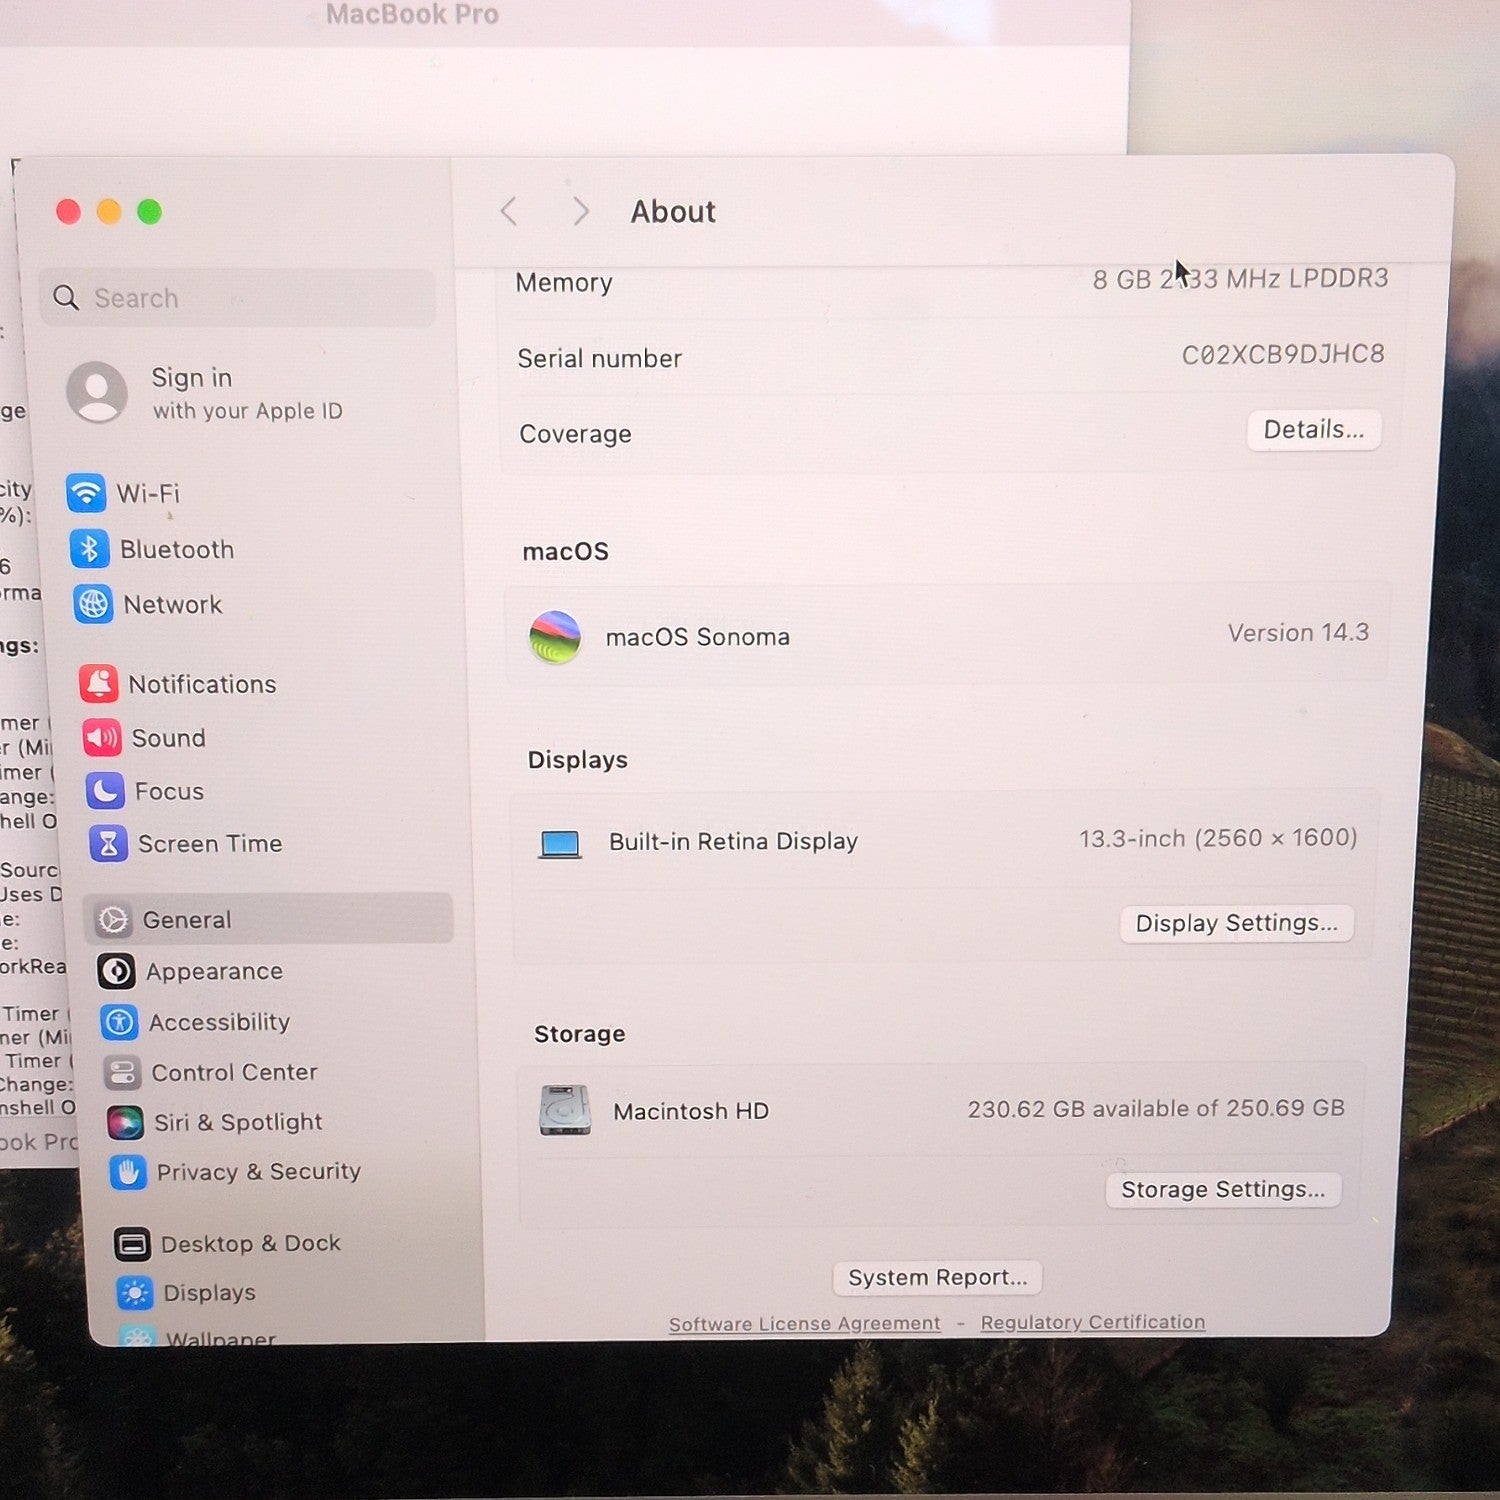Open Storage Settings button
The width and height of the screenshot is (1500, 1500).
click(1223, 1190)
